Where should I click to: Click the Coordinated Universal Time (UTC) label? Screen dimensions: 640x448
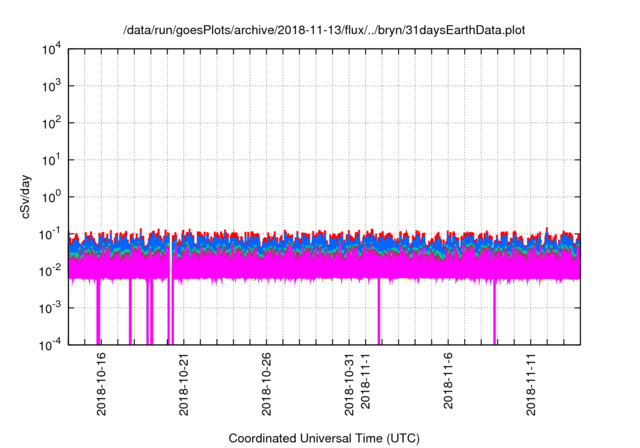[x=324, y=438]
